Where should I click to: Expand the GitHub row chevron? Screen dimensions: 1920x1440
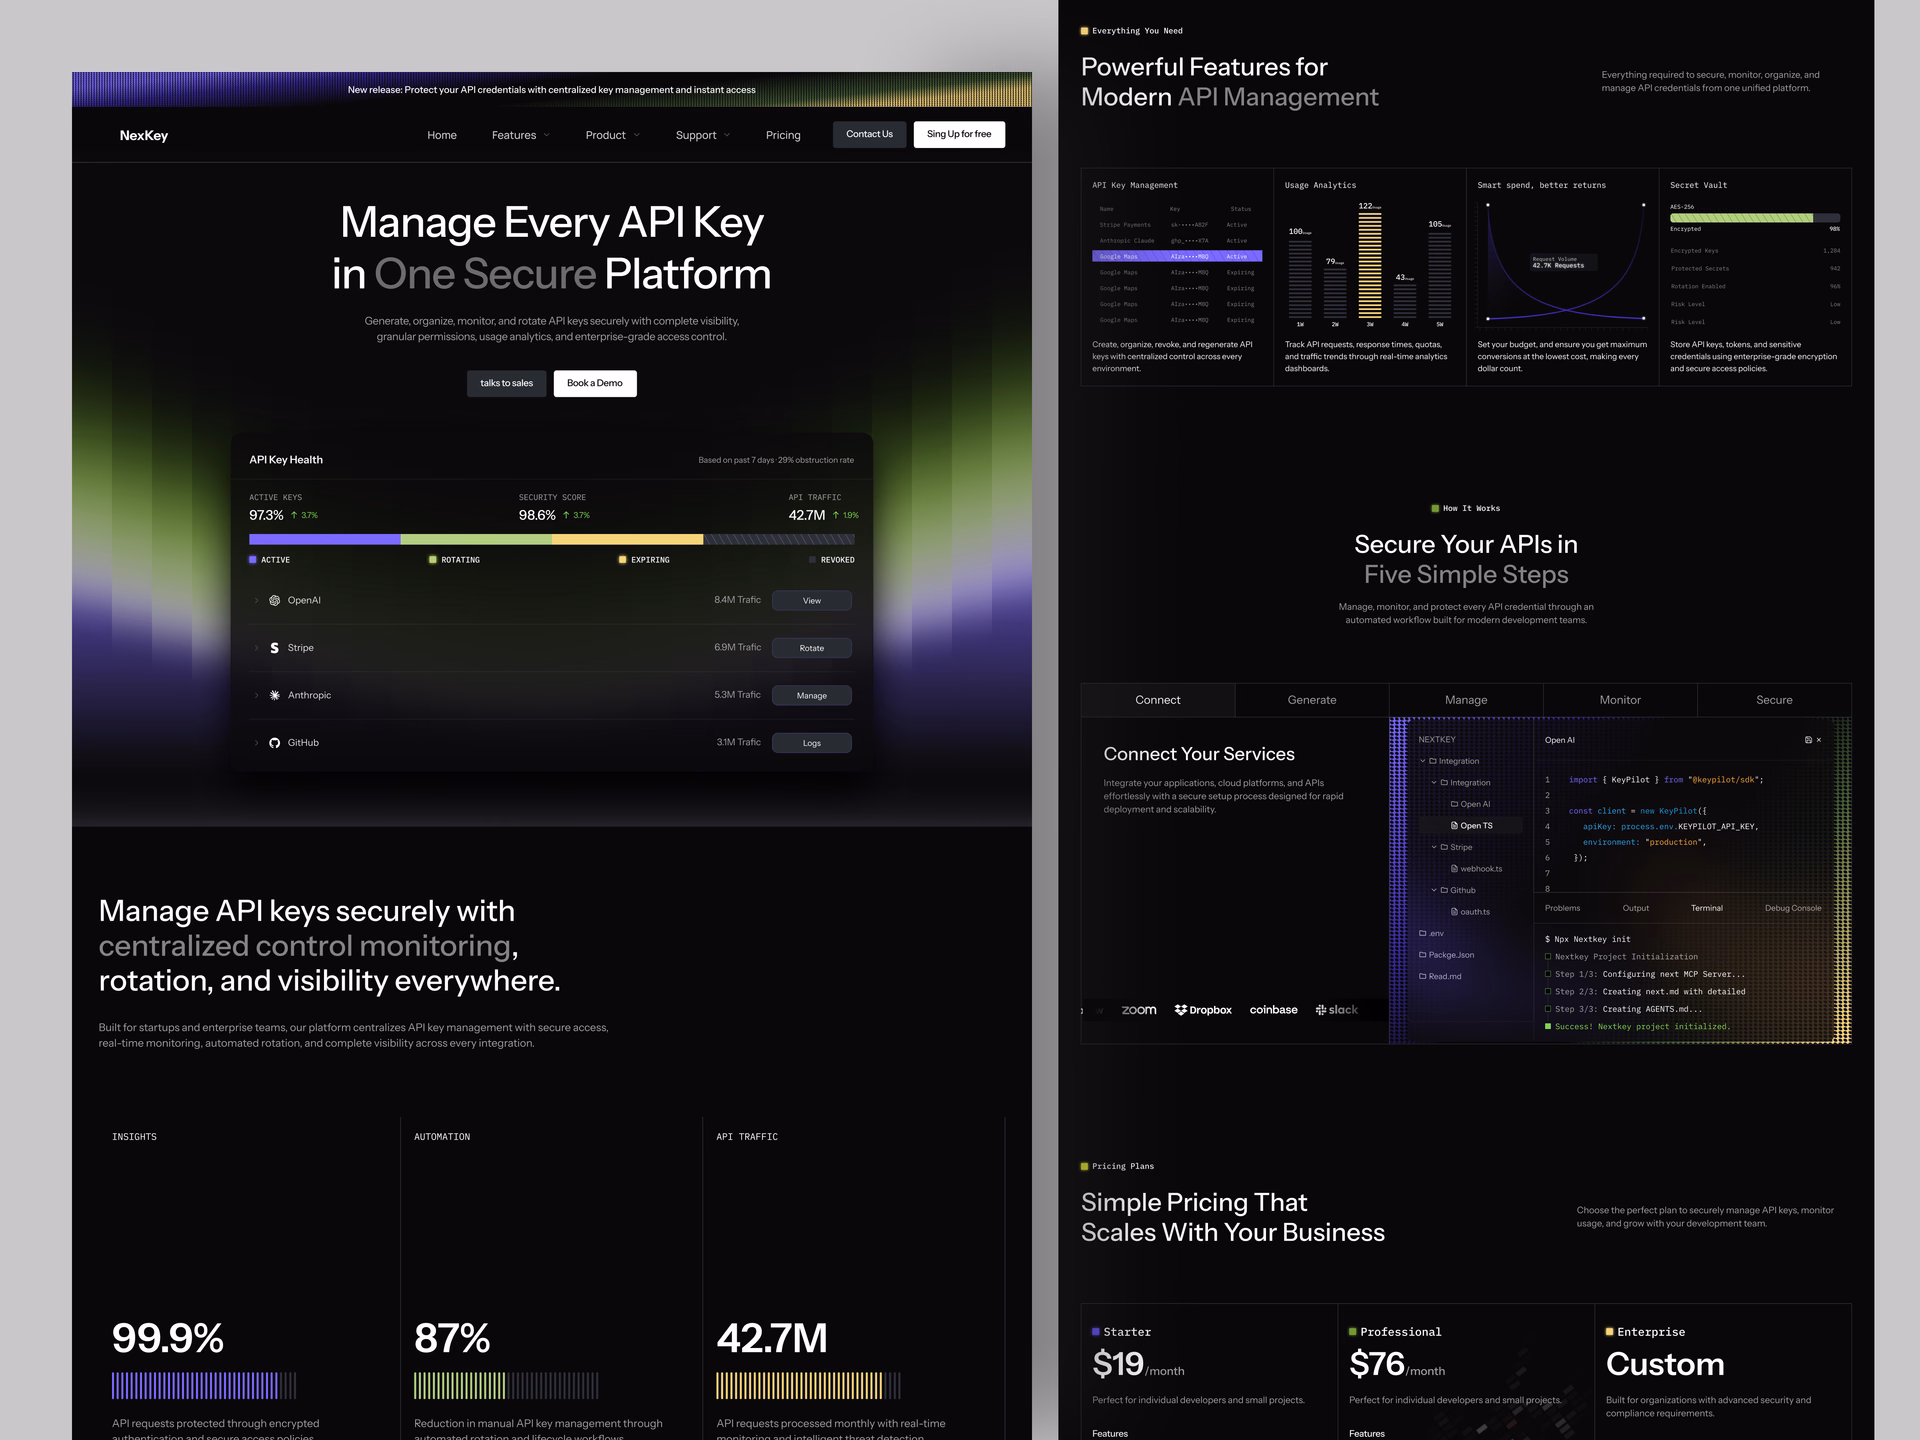(x=256, y=743)
